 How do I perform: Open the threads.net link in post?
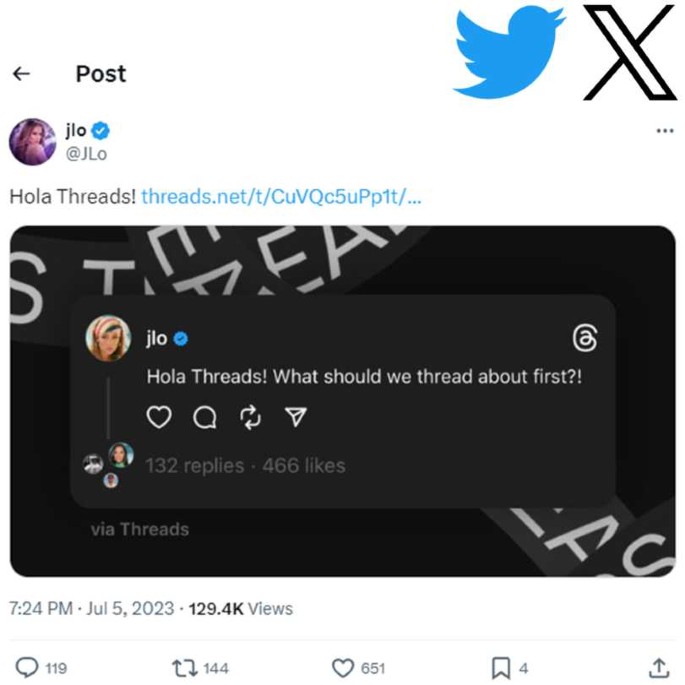click(x=281, y=196)
